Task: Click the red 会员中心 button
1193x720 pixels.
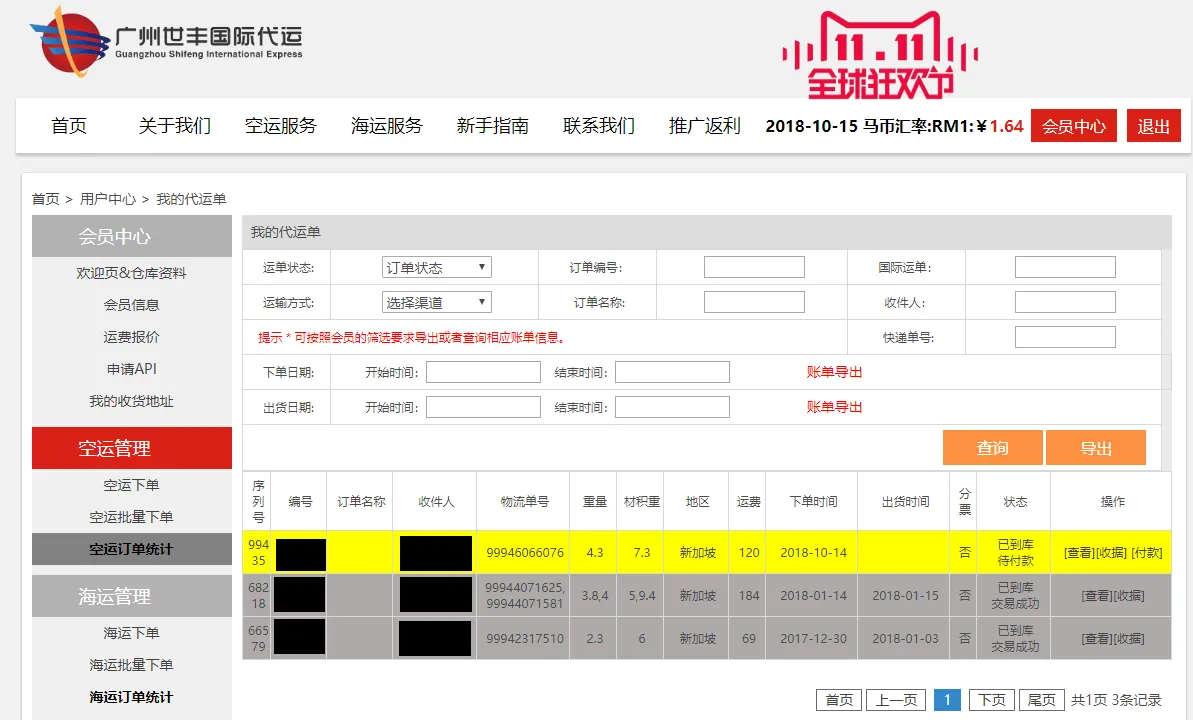Action: (x=1073, y=125)
